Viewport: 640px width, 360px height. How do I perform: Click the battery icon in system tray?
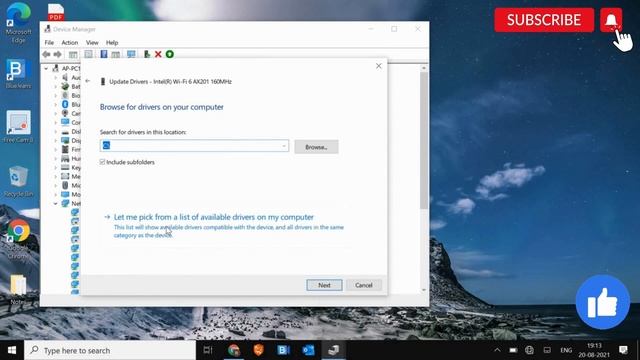(x=513, y=350)
